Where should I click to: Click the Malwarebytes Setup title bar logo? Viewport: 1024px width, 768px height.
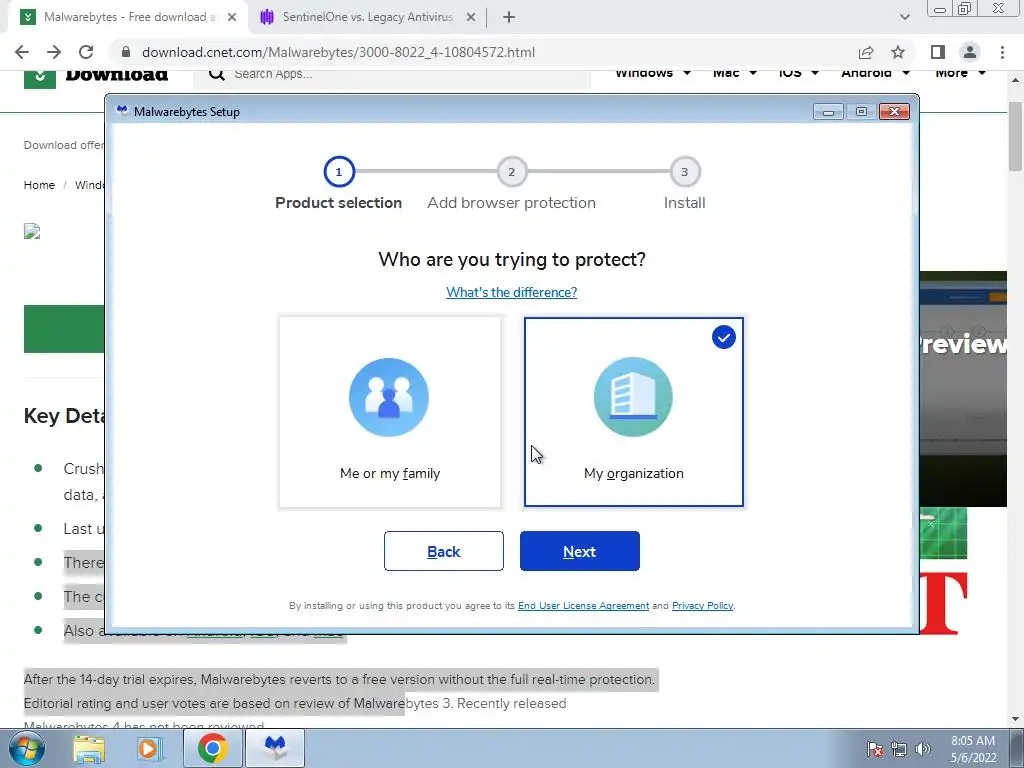pyautogui.click(x=121, y=111)
